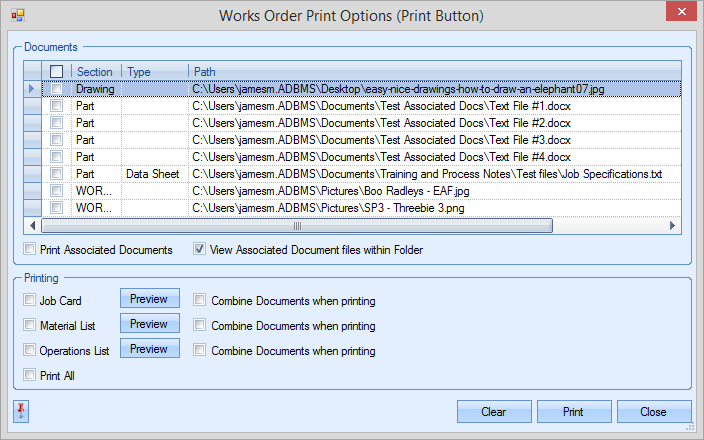
Task: Sort documents by the Section column header
Action: pos(95,72)
